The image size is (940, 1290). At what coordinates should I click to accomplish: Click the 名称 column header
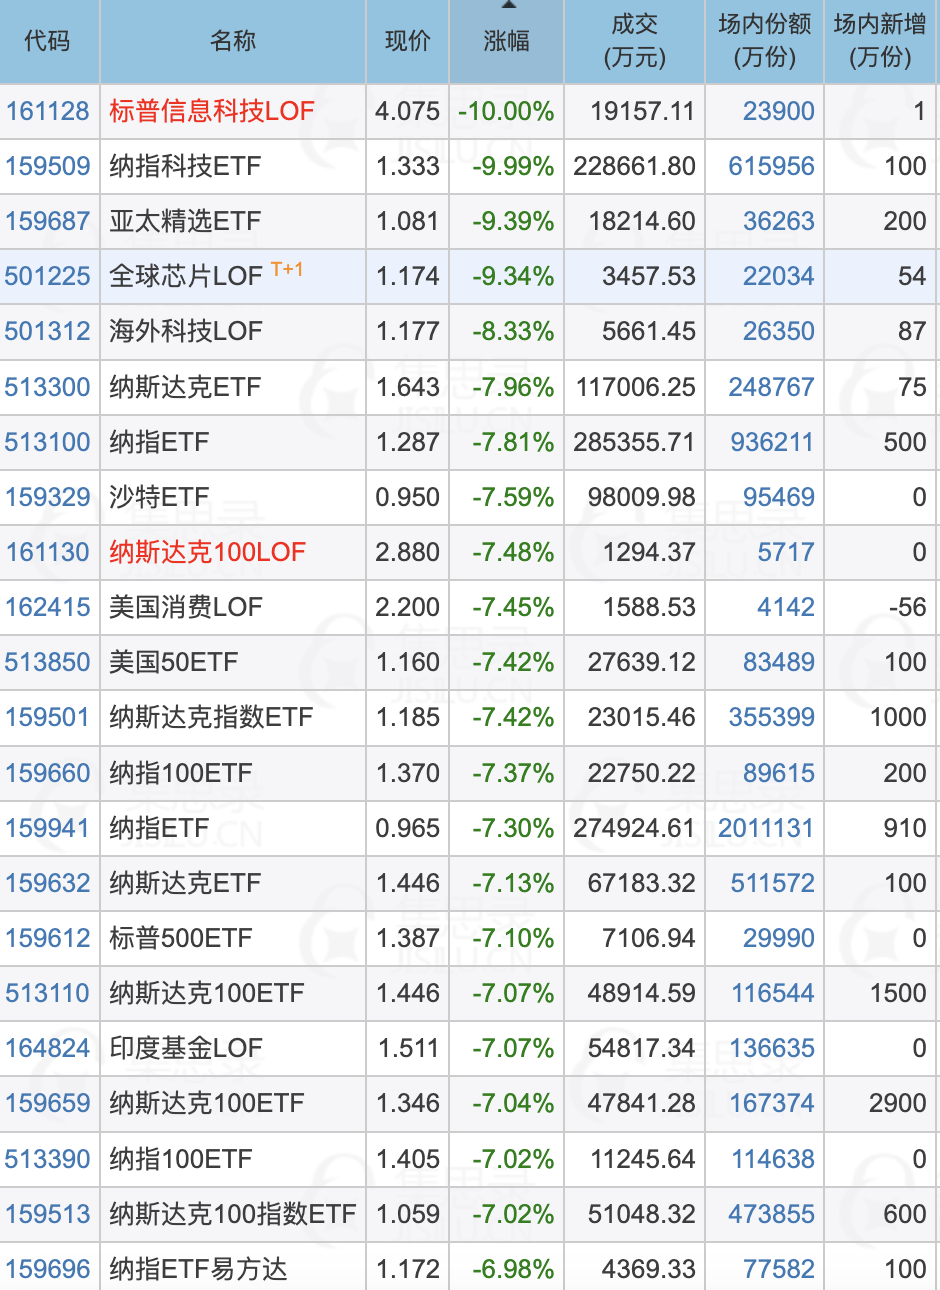pos(233,41)
